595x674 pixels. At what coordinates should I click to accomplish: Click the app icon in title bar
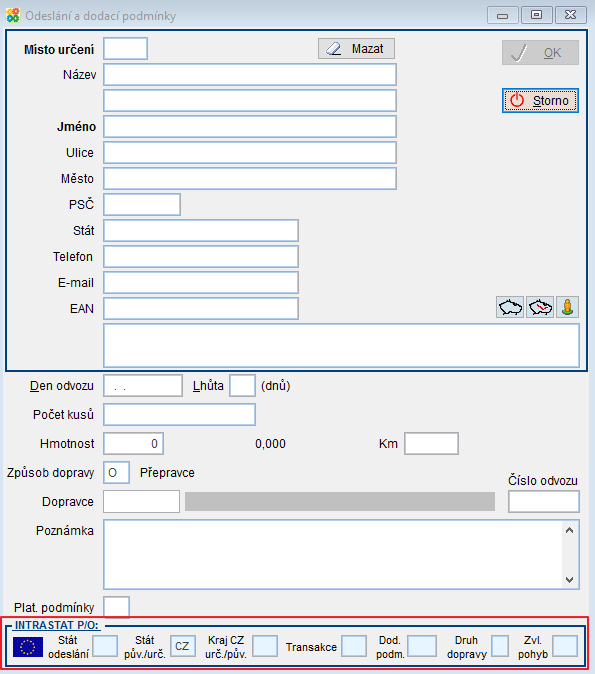(x=13, y=15)
